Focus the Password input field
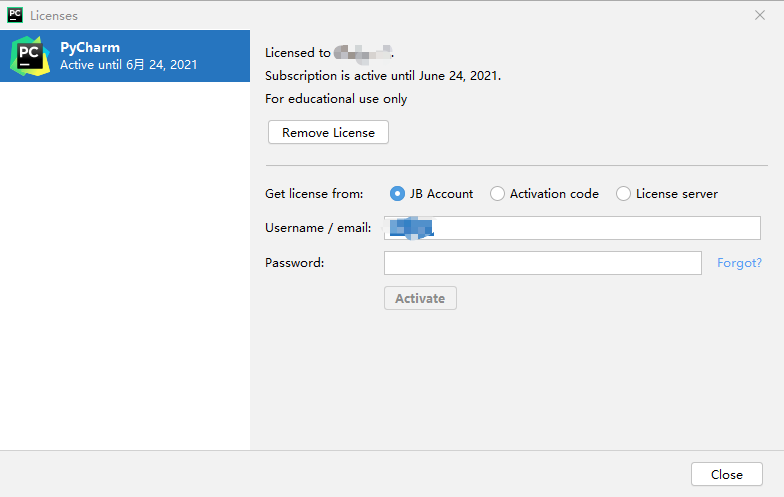 tap(542, 263)
